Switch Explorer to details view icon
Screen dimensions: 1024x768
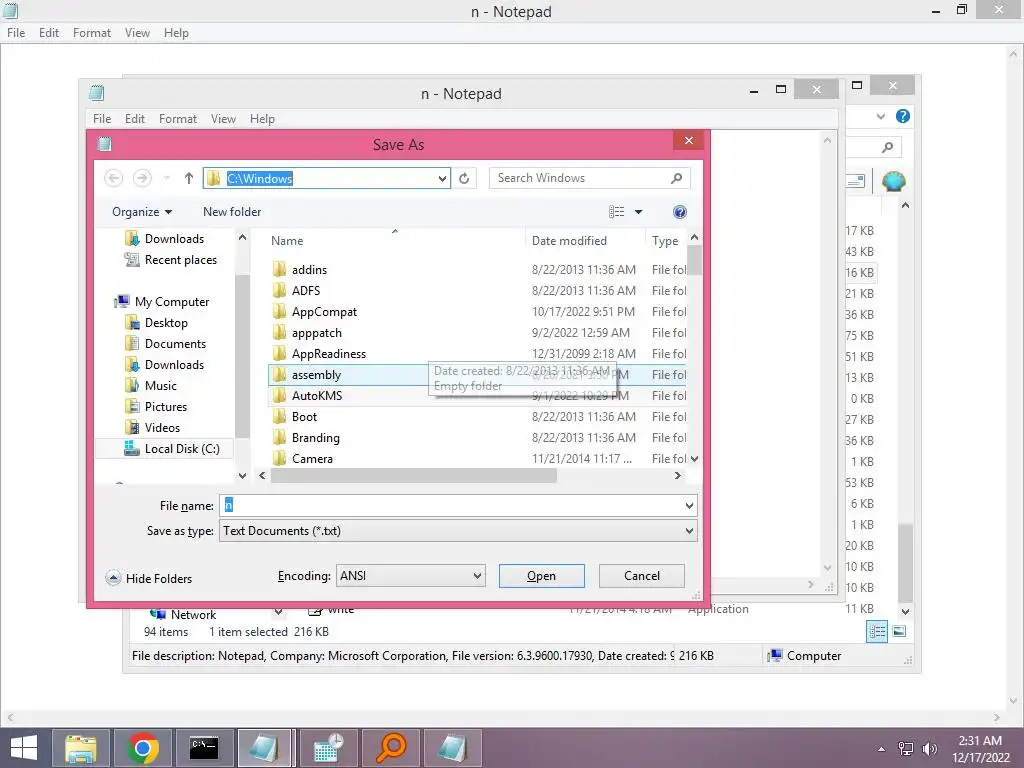(877, 632)
